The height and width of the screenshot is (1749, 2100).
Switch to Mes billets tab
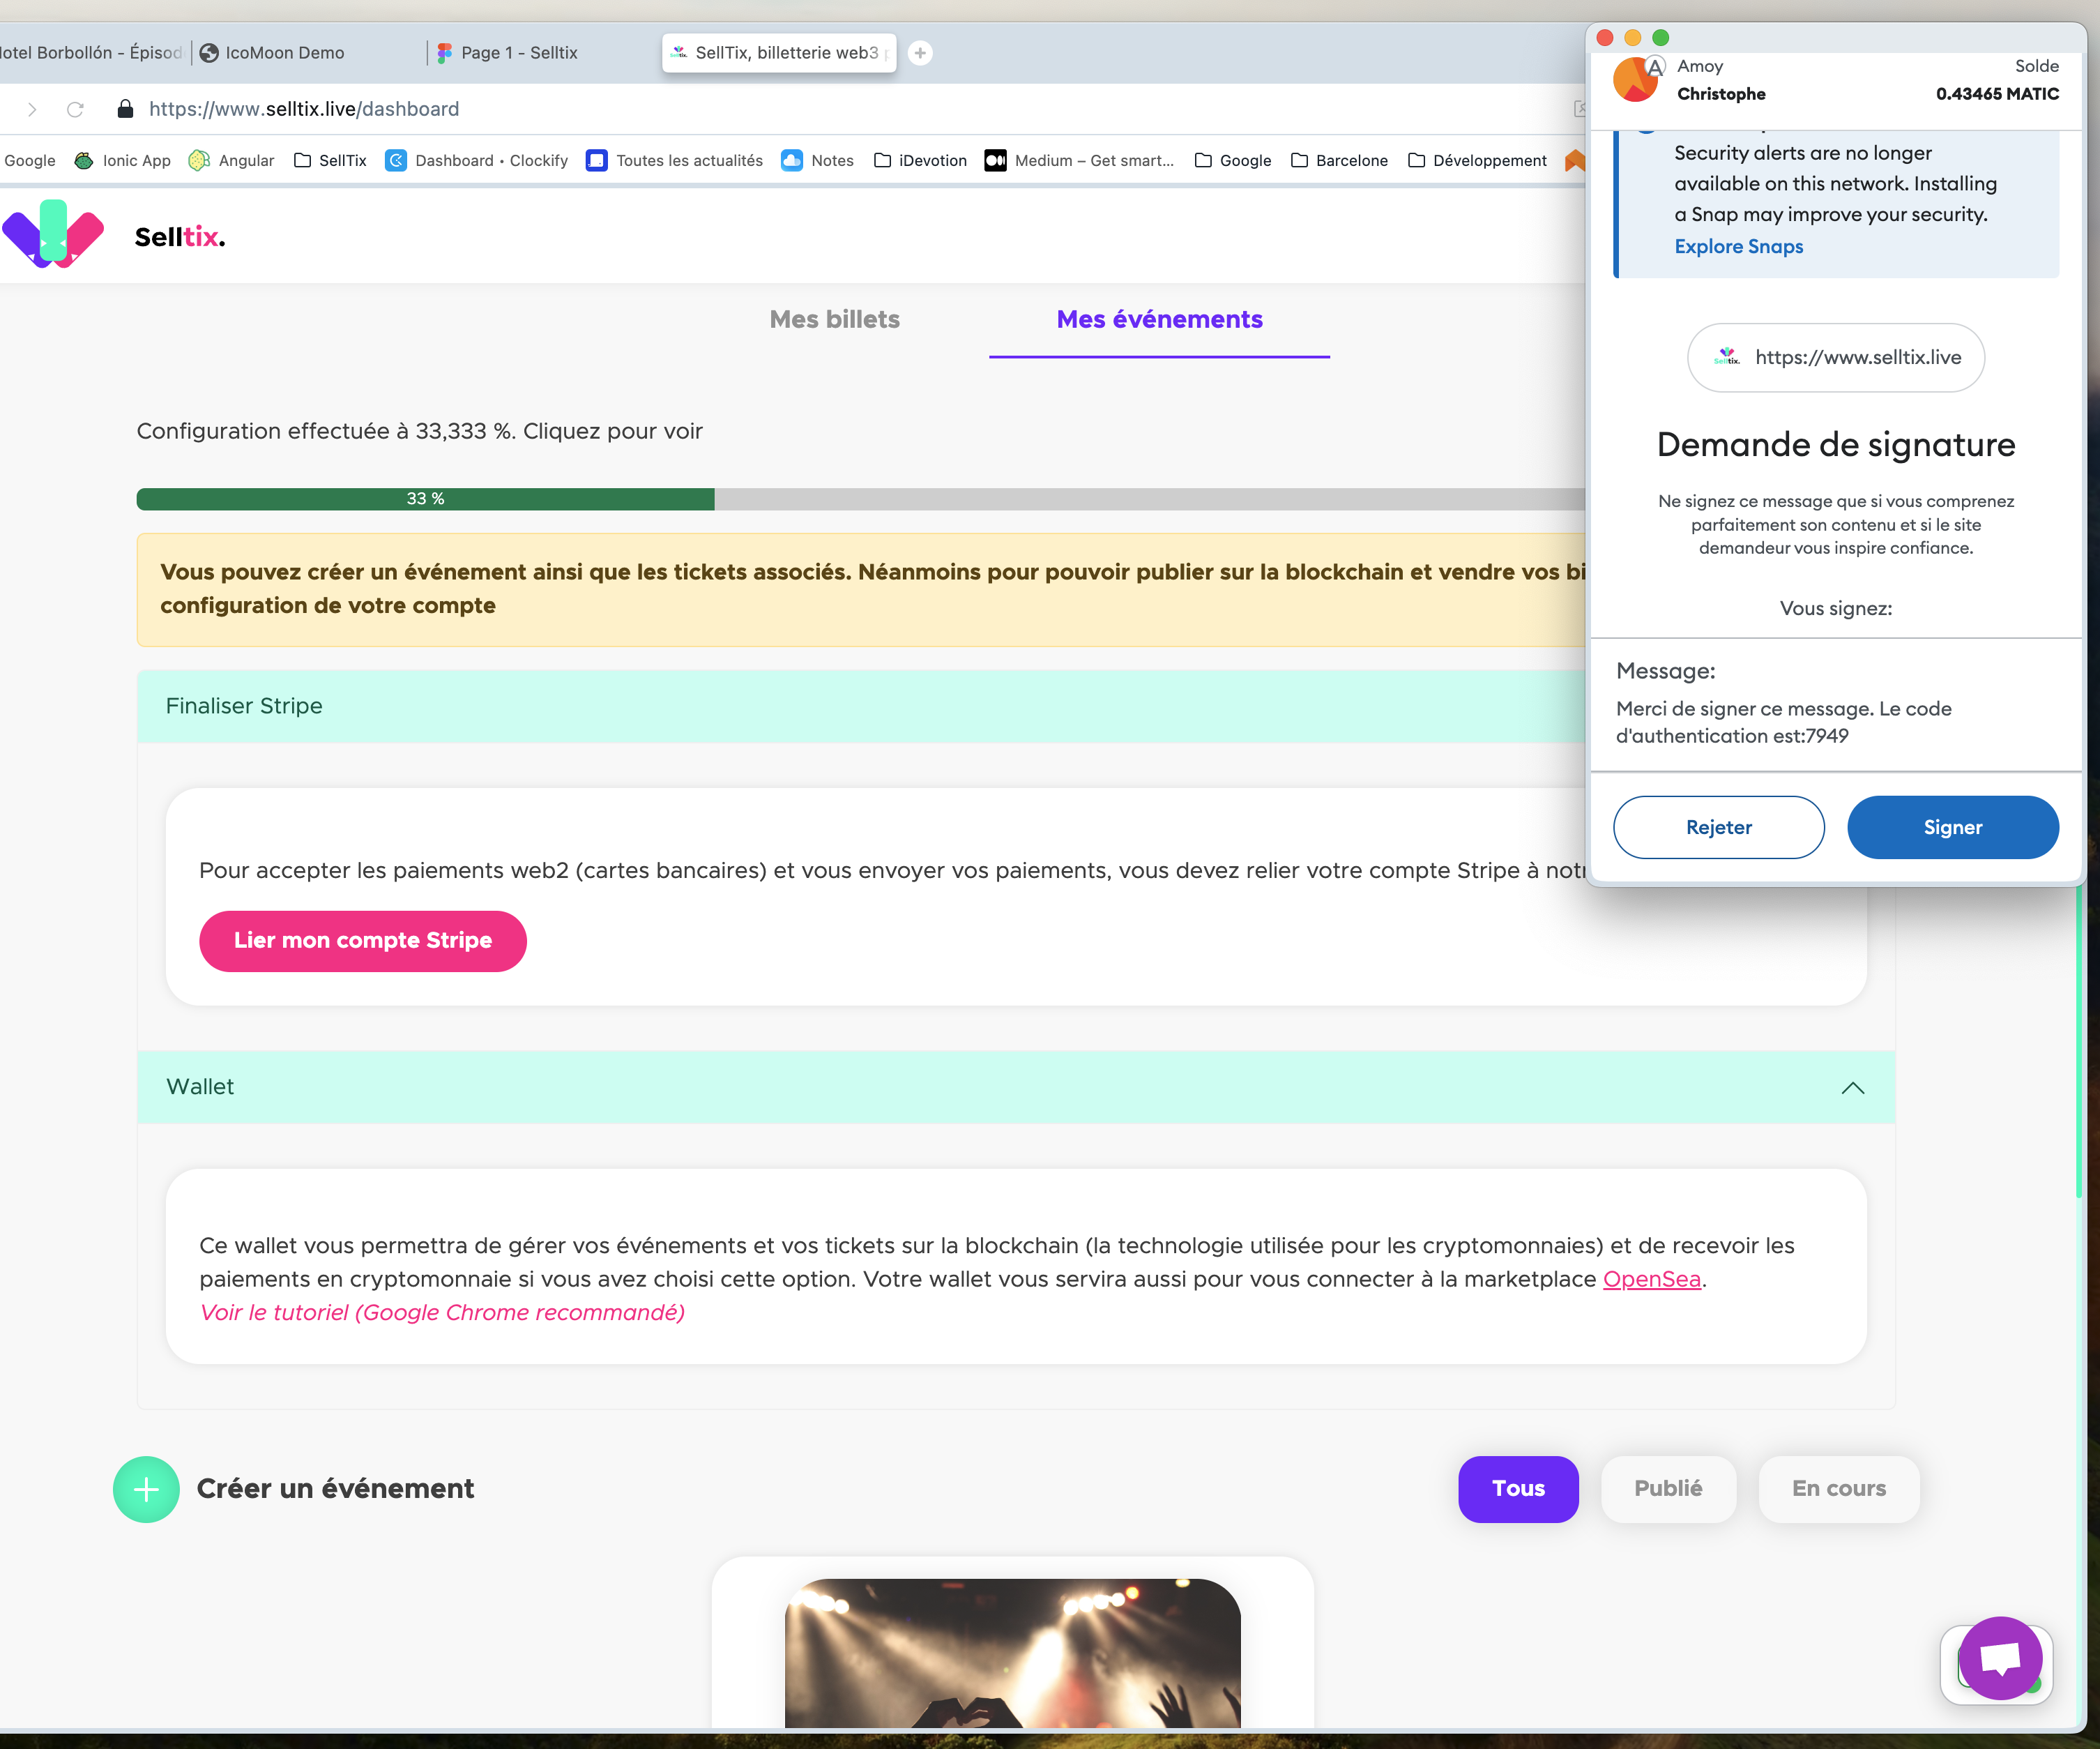[x=834, y=319]
